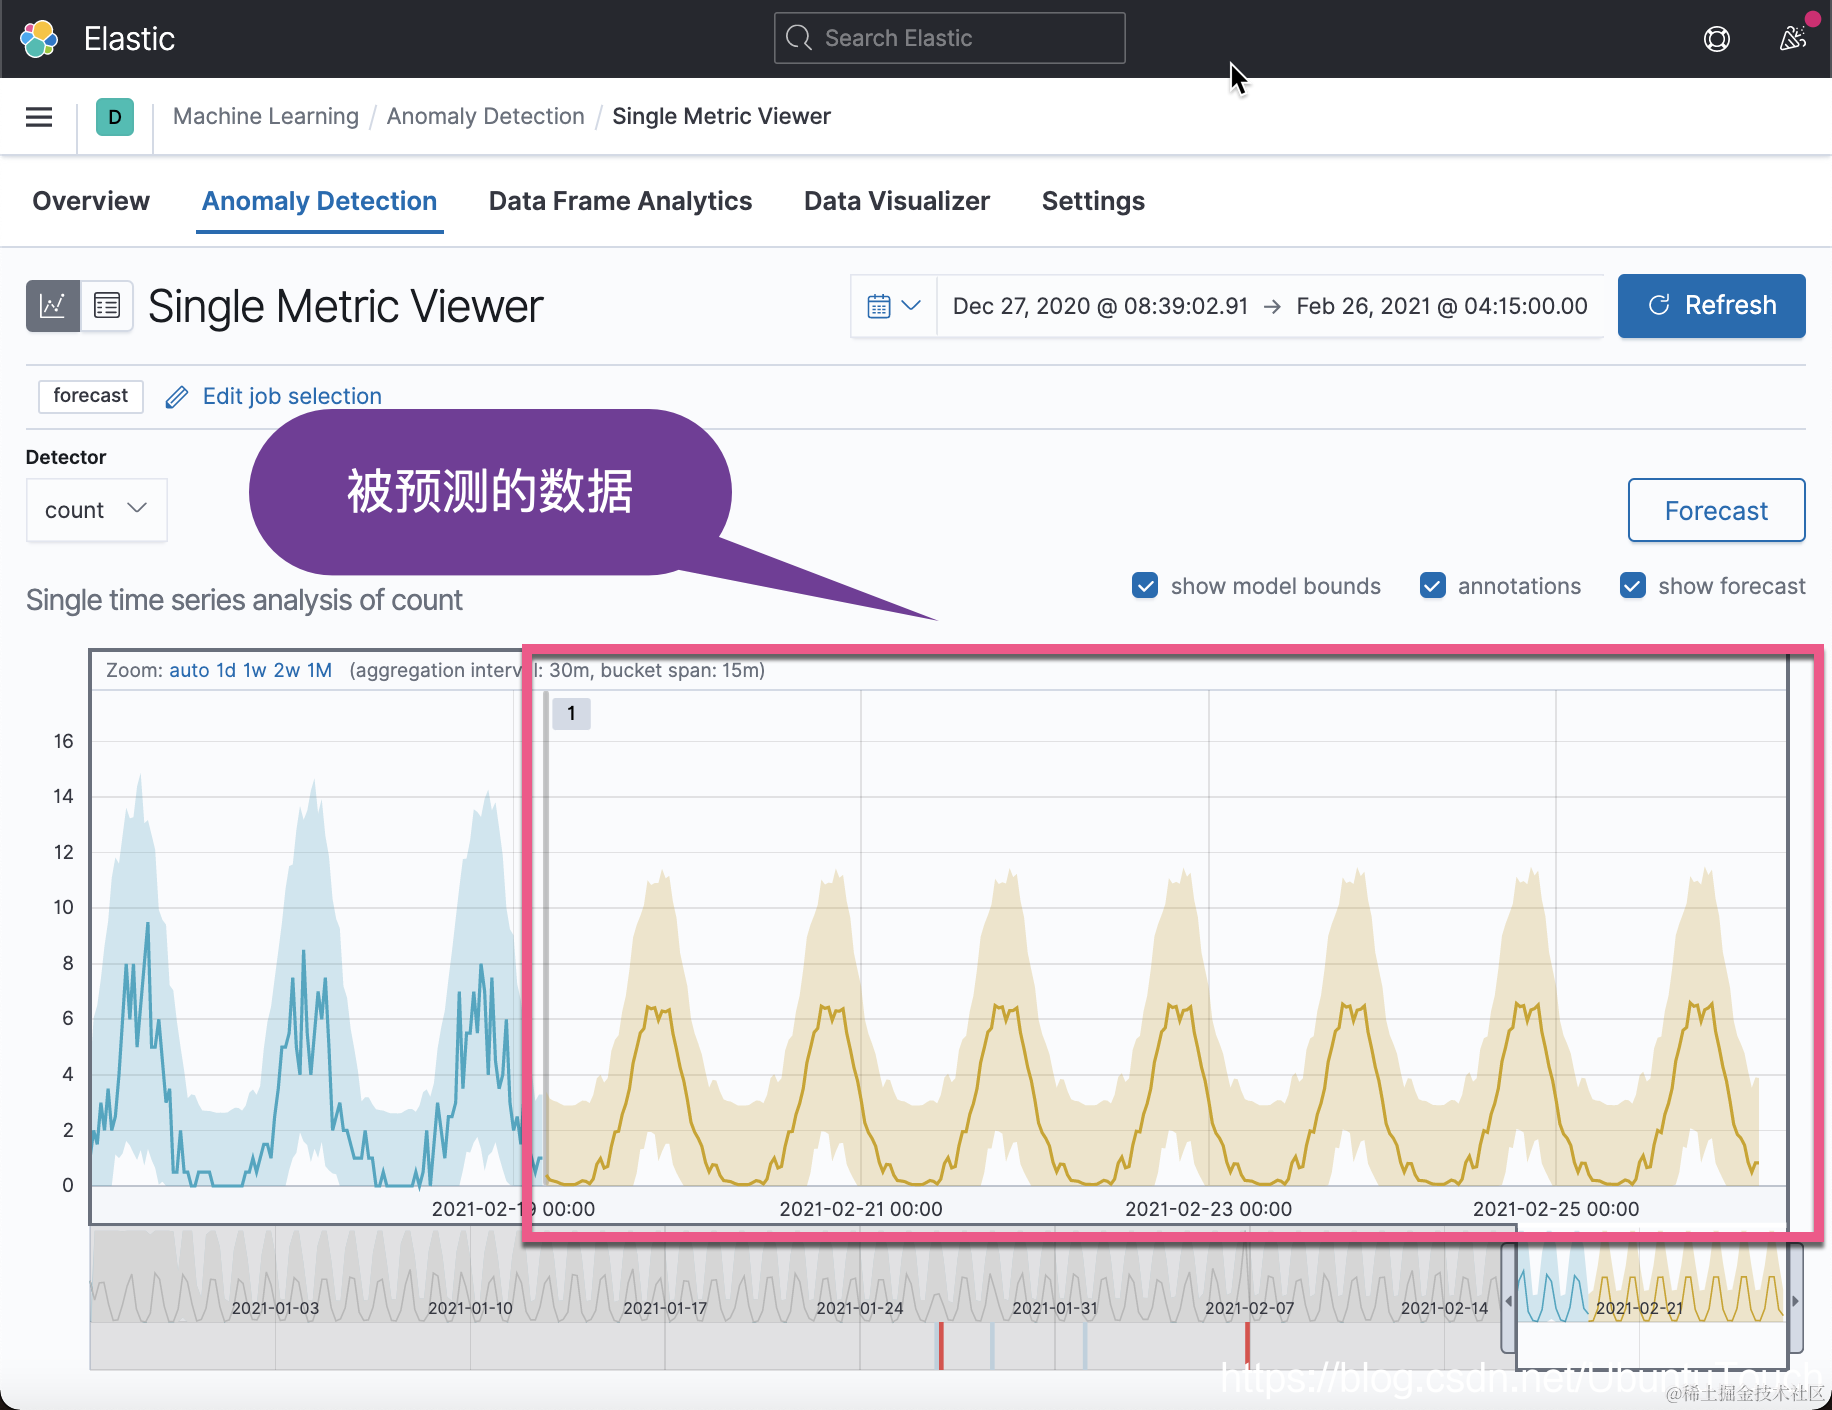Click the right handle of the timeline brush
This screenshot has width=1832, height=1410.
click(x=1796, y=1300)
